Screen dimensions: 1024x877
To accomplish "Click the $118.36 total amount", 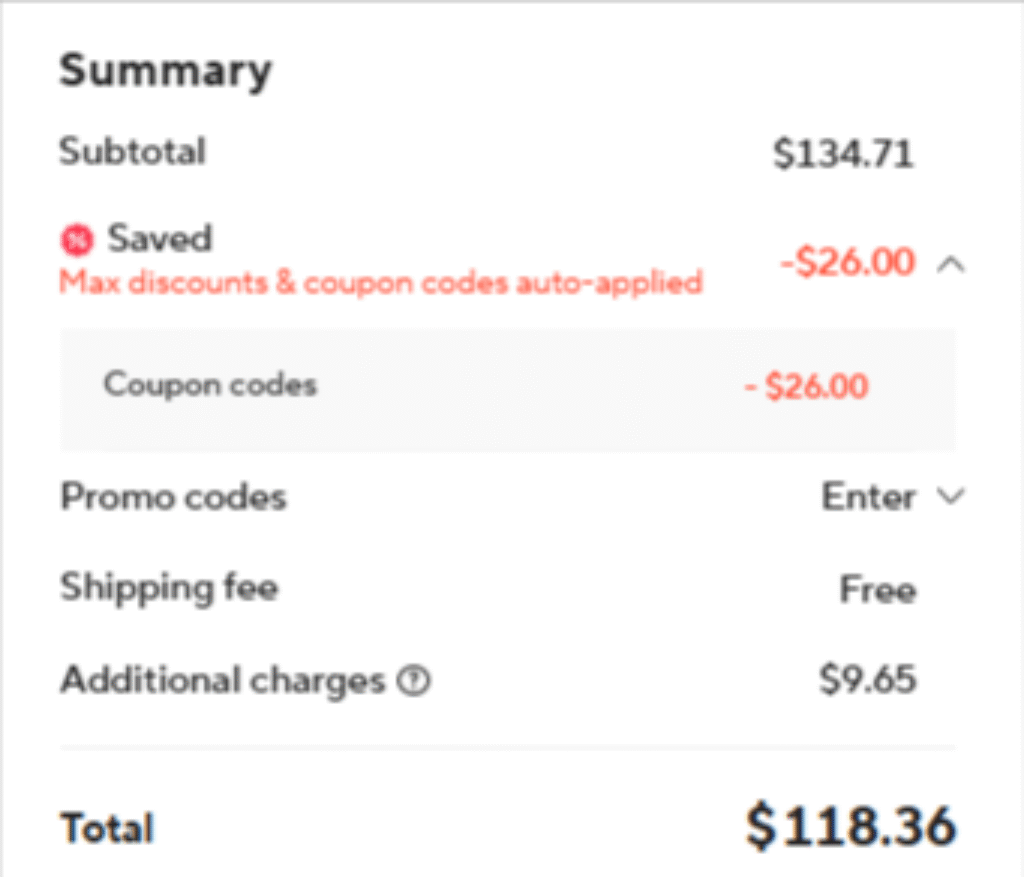I will [x=851, y=826].
